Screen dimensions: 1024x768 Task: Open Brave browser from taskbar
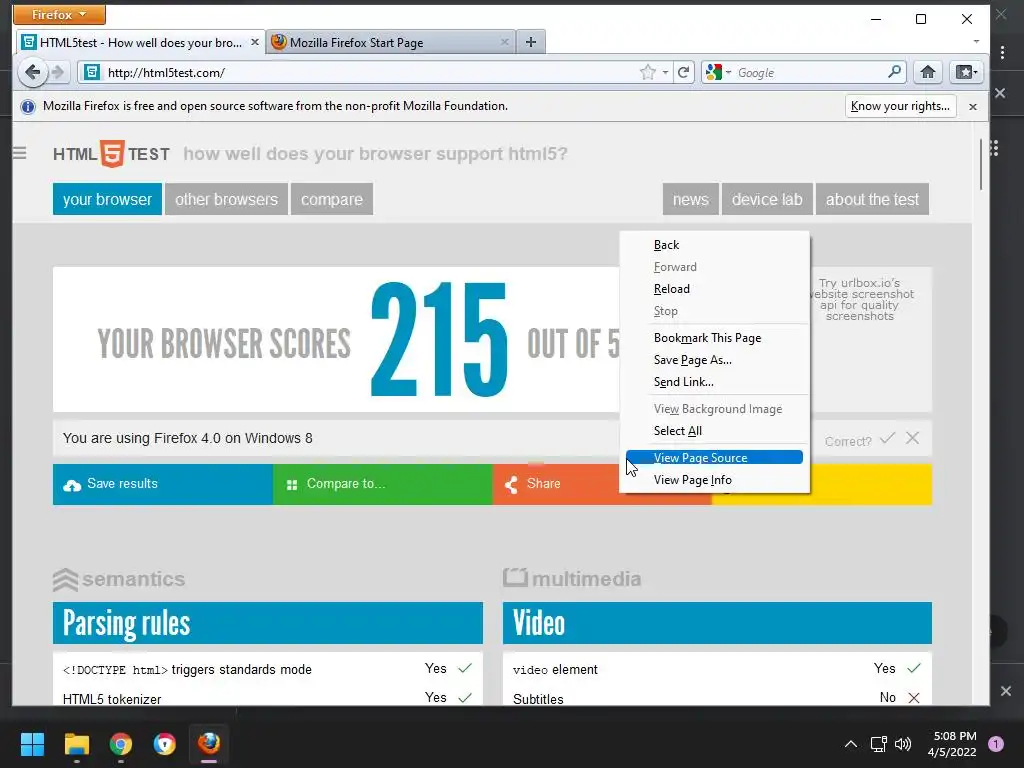[165, 744]
